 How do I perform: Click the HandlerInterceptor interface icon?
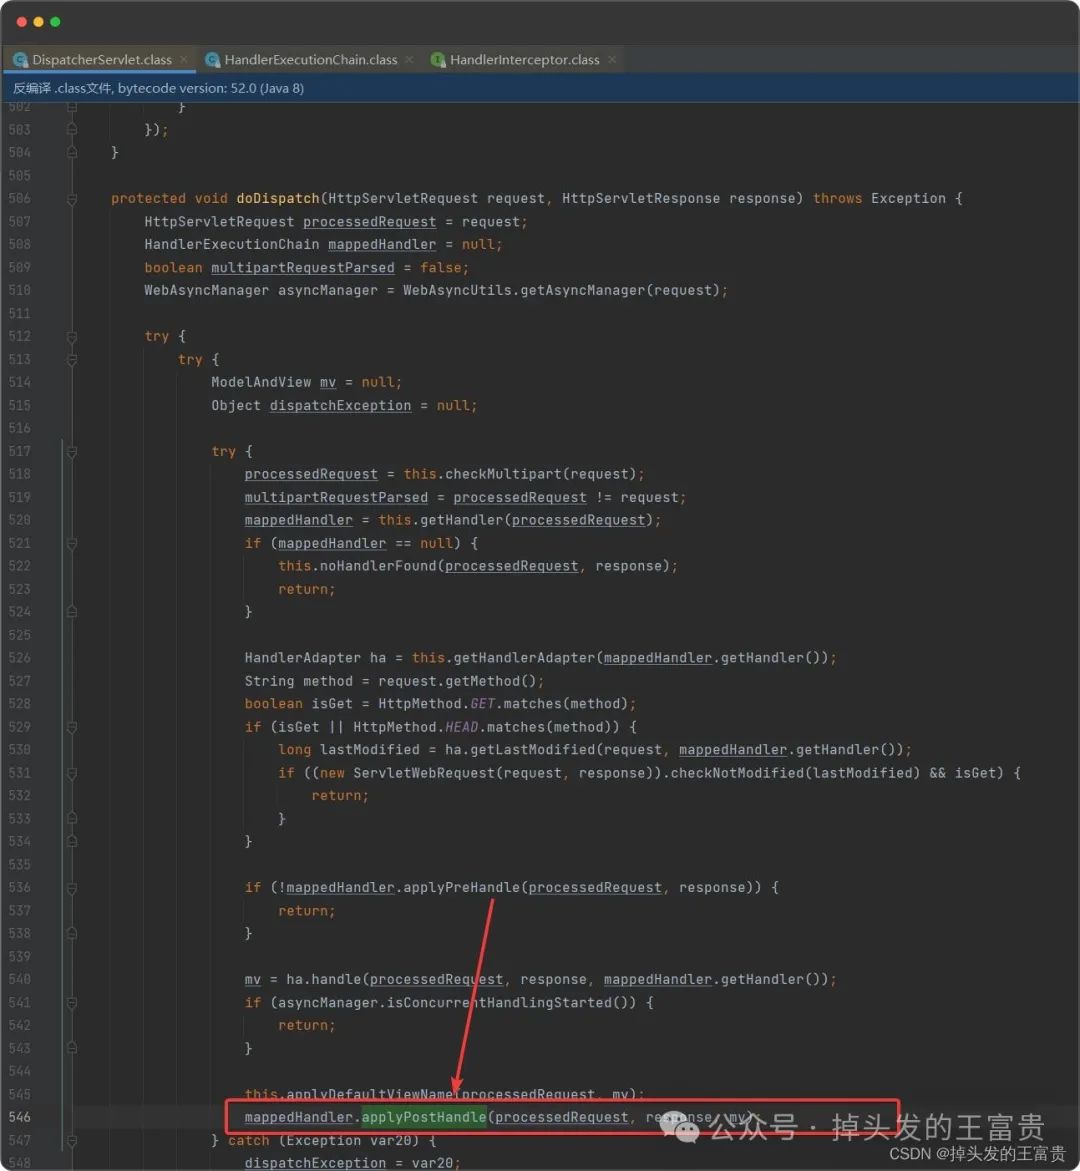coord(438,60)
